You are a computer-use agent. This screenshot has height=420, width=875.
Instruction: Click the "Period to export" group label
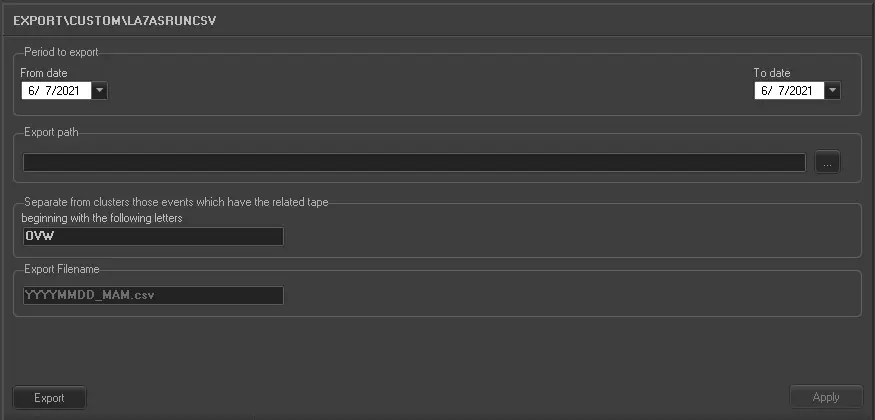tap(59, 51)
